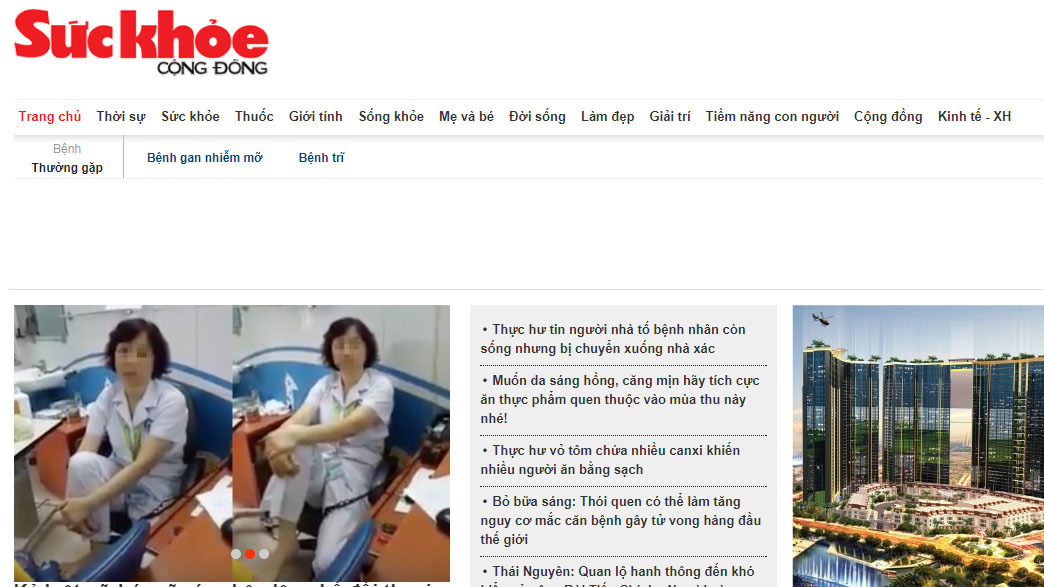Select the first carousel dot indicator
The height and width of the screenshot is (587, 1044).
tap(236, 554)
